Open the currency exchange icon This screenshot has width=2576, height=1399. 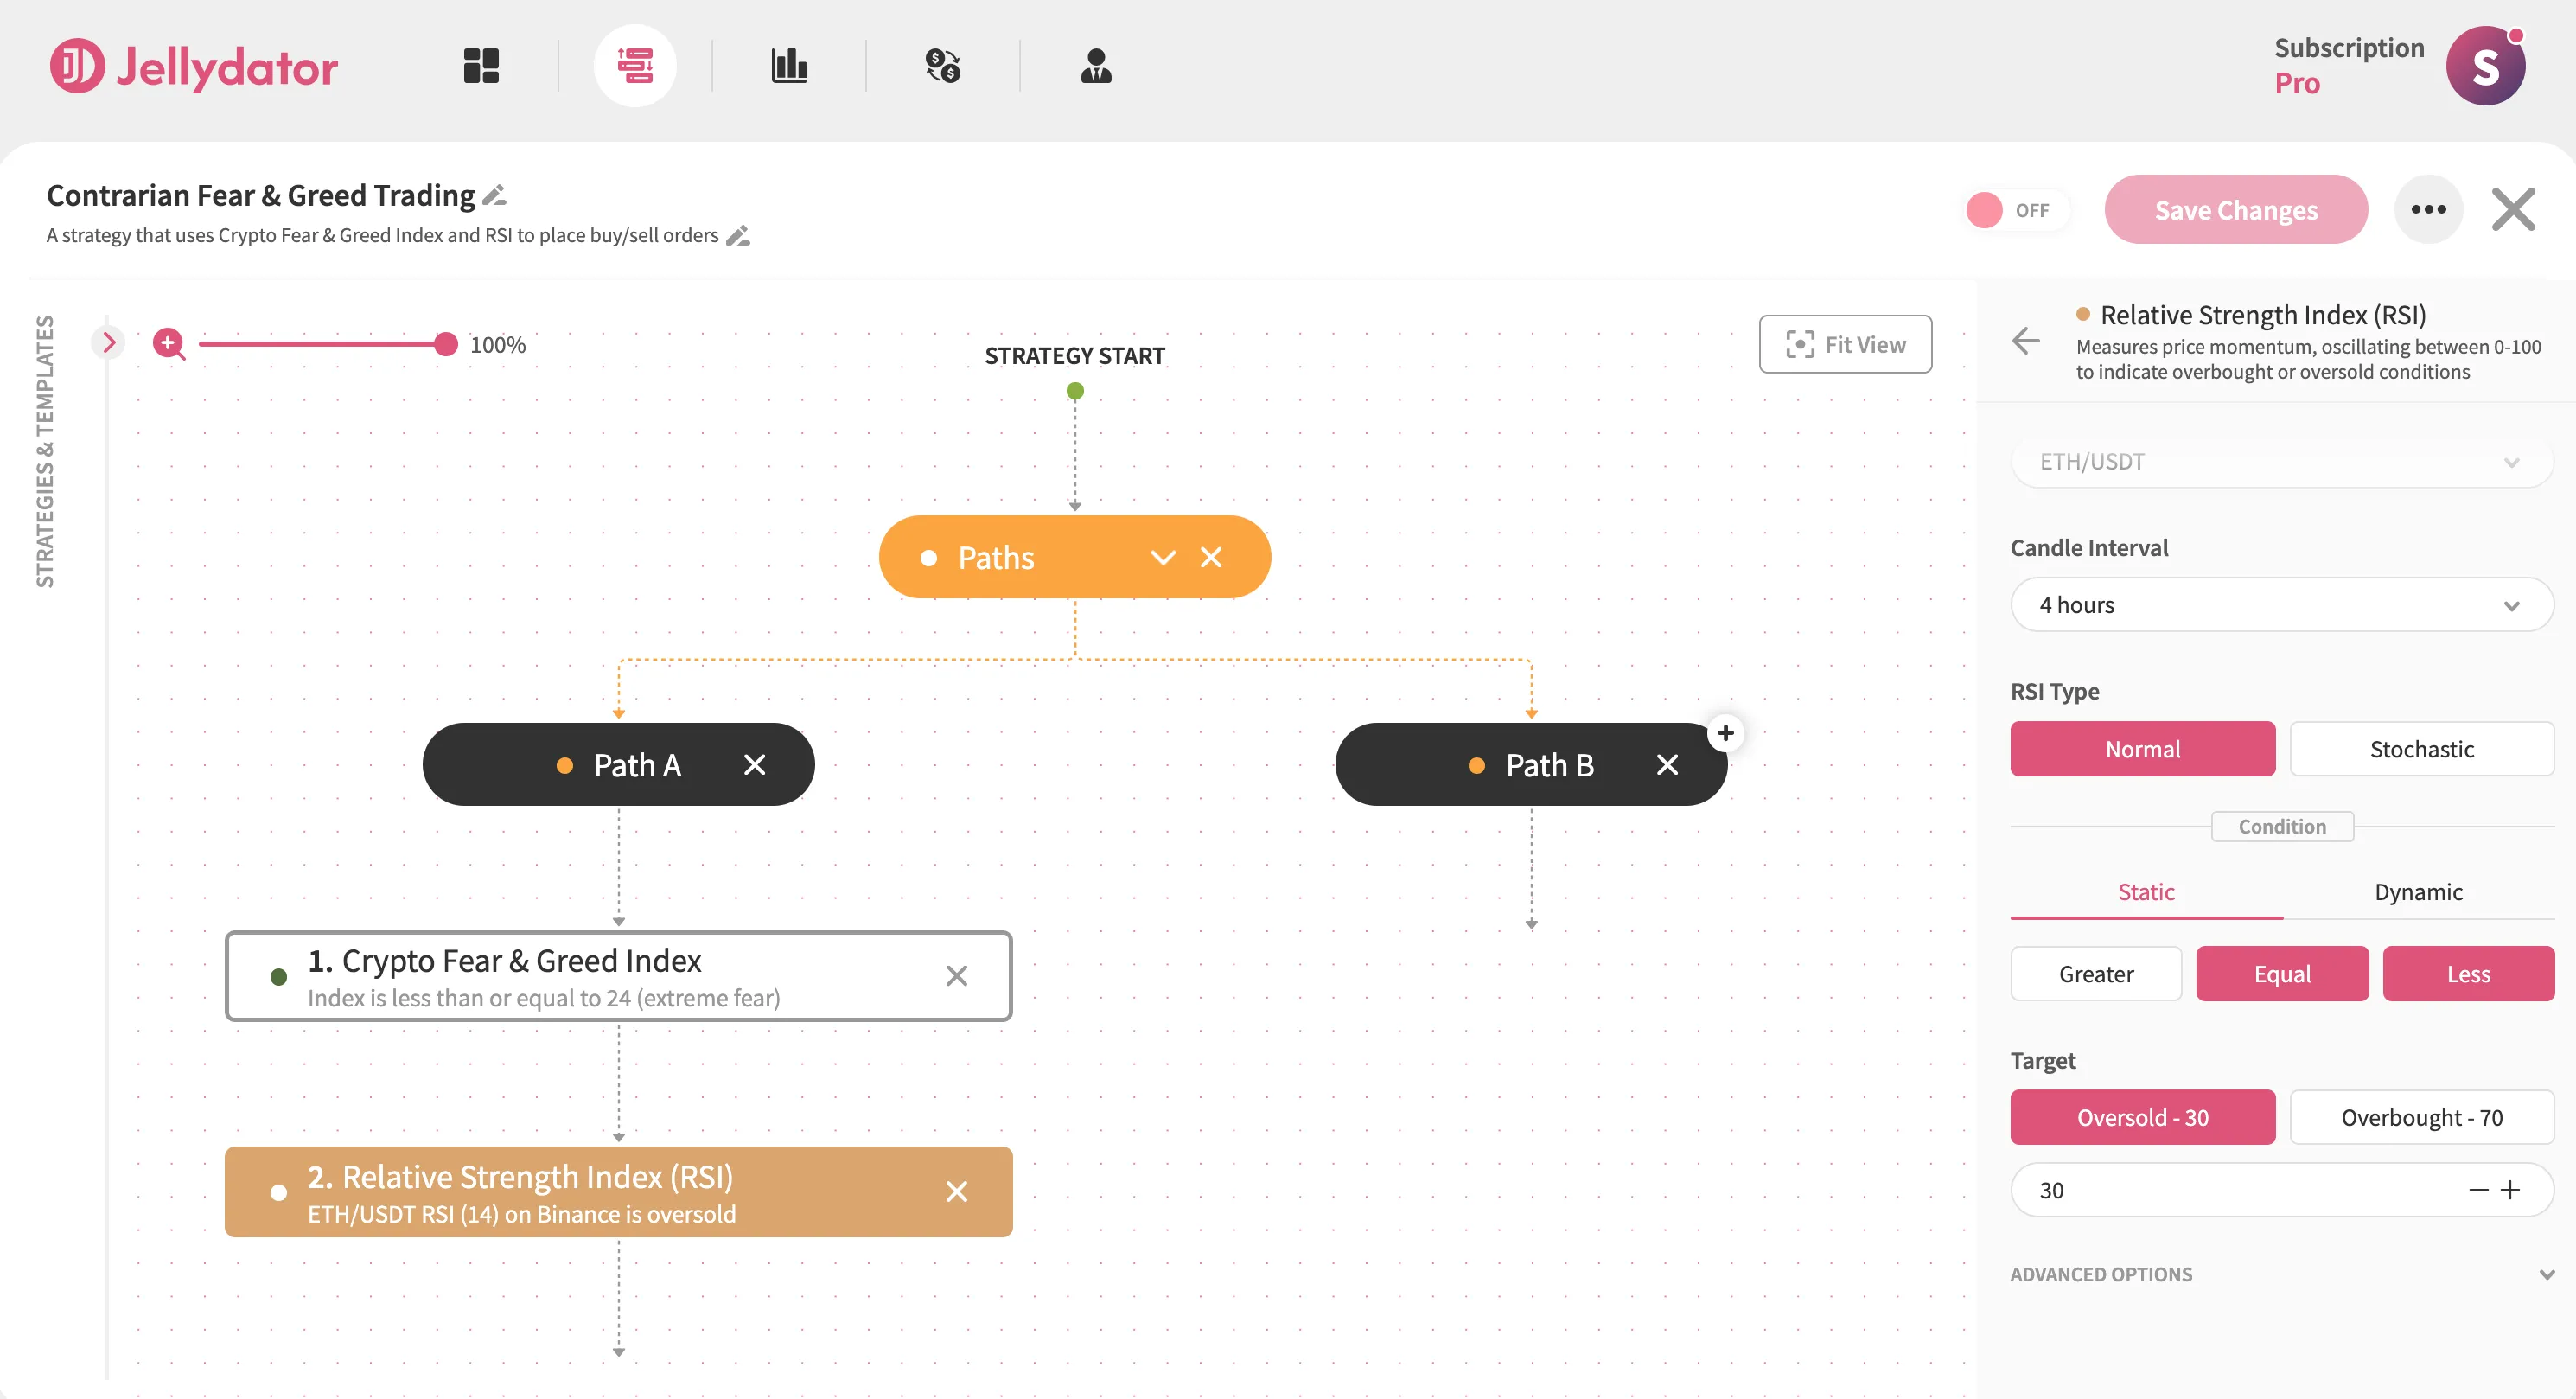click(x=942, y=66)
